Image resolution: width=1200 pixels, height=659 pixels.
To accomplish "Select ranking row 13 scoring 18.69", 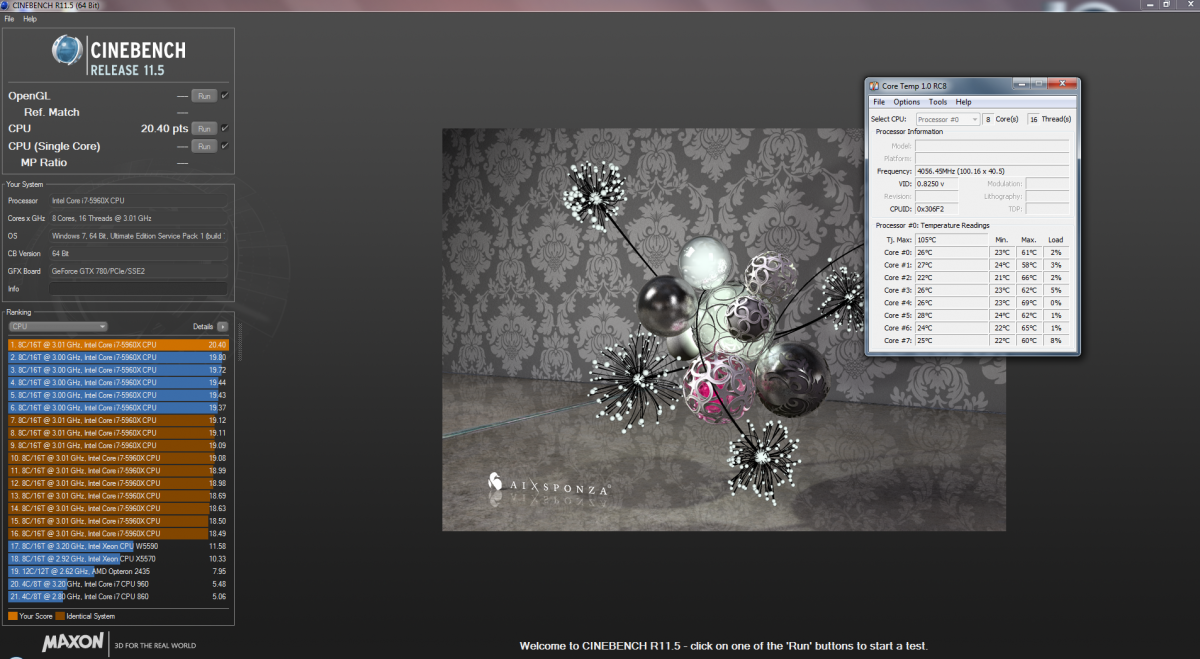I will click(x=118, y=496).
